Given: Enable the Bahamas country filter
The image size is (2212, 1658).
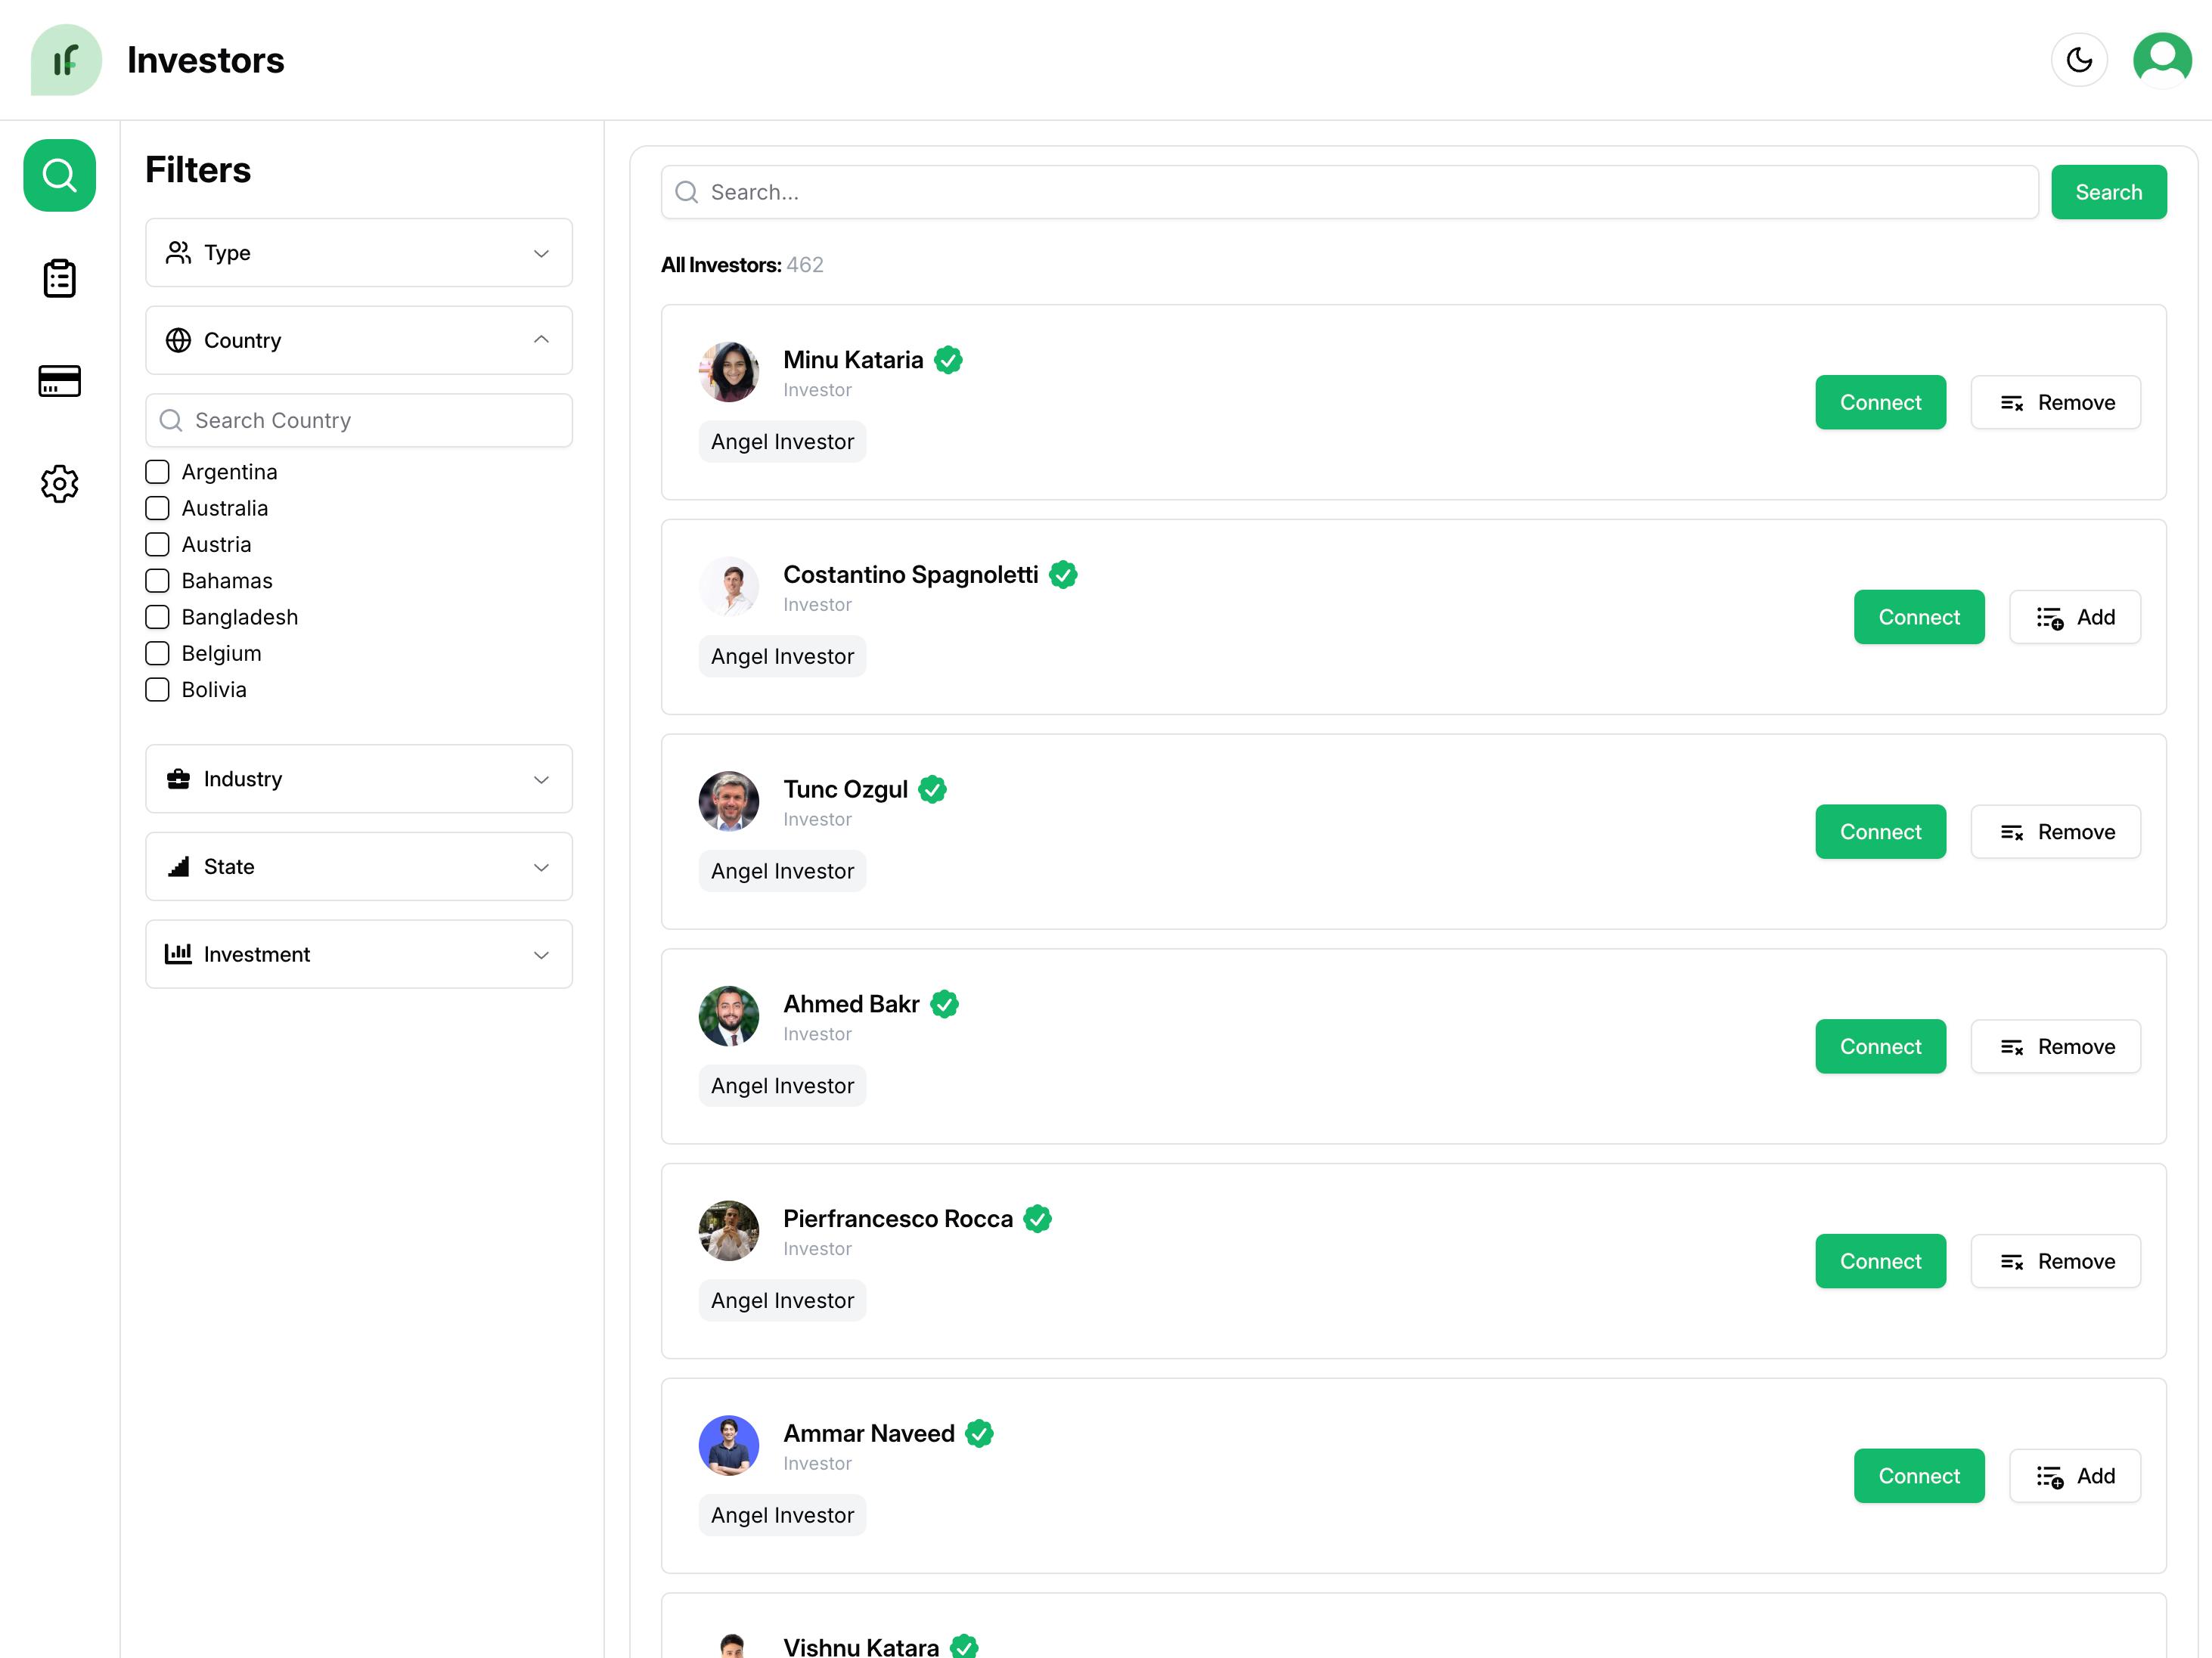Looking at the screenshot, I should [157, 581].
